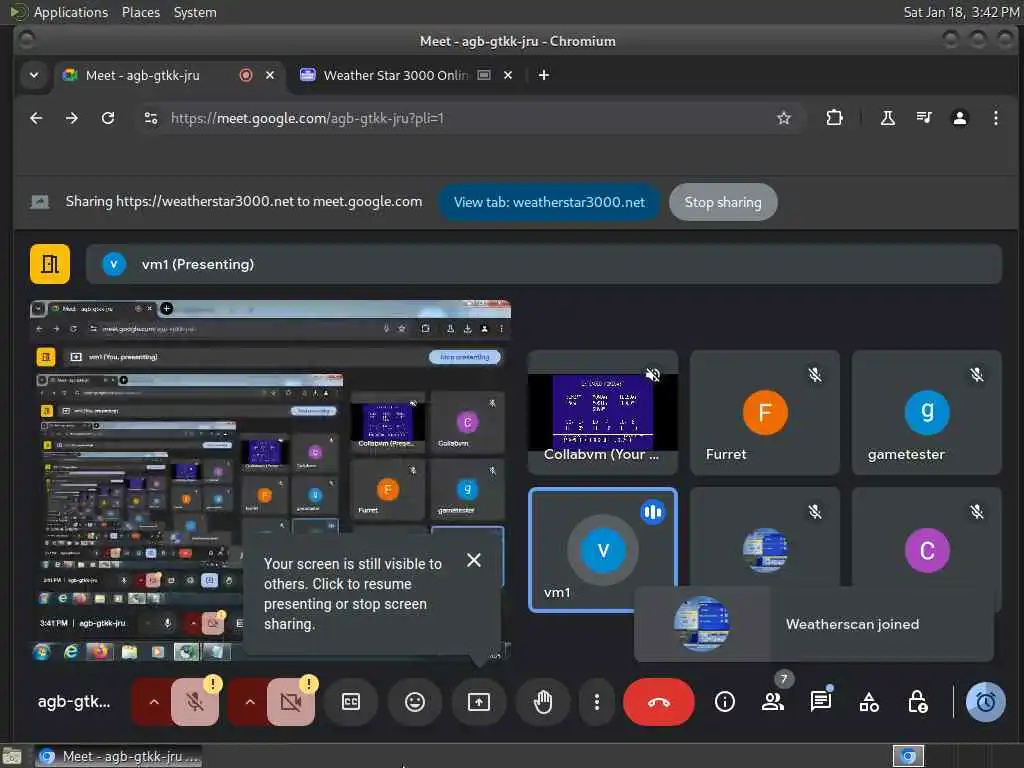Open the activities shapes icon
The width and height of the screenshot is (1024, 768).
coord(869,702)
